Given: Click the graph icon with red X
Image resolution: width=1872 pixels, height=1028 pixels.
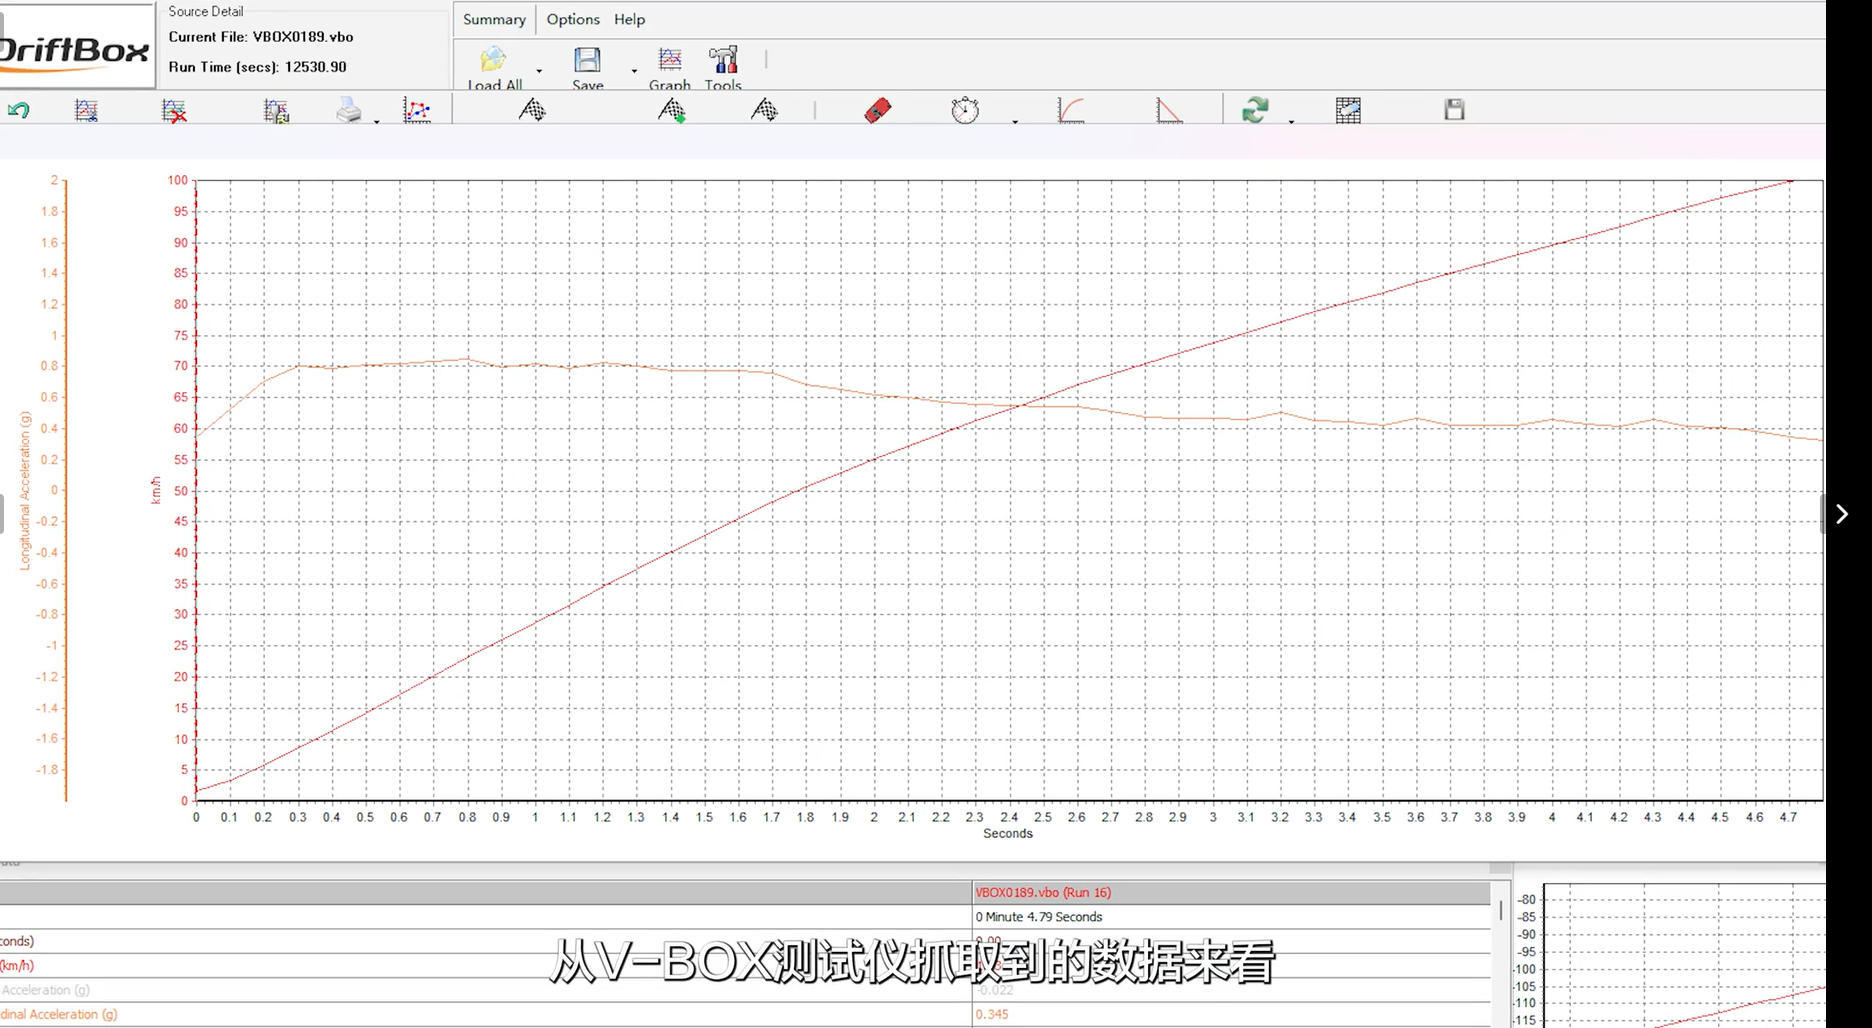Looking at the screenshot, I should click(x=174, y=110).
